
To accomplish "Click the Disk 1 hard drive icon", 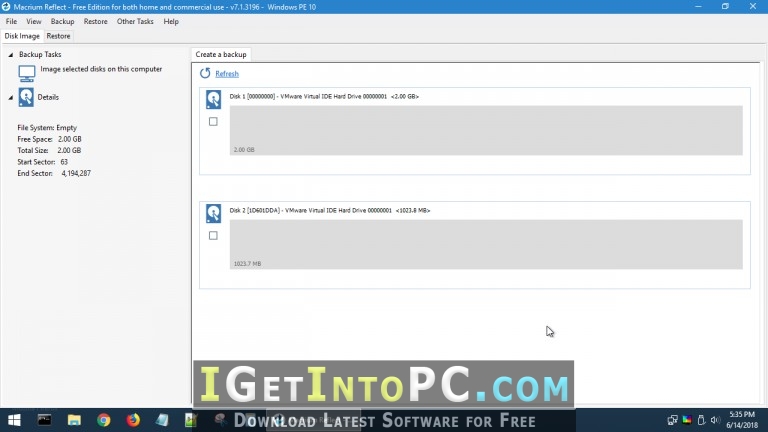I will point(214,99).
